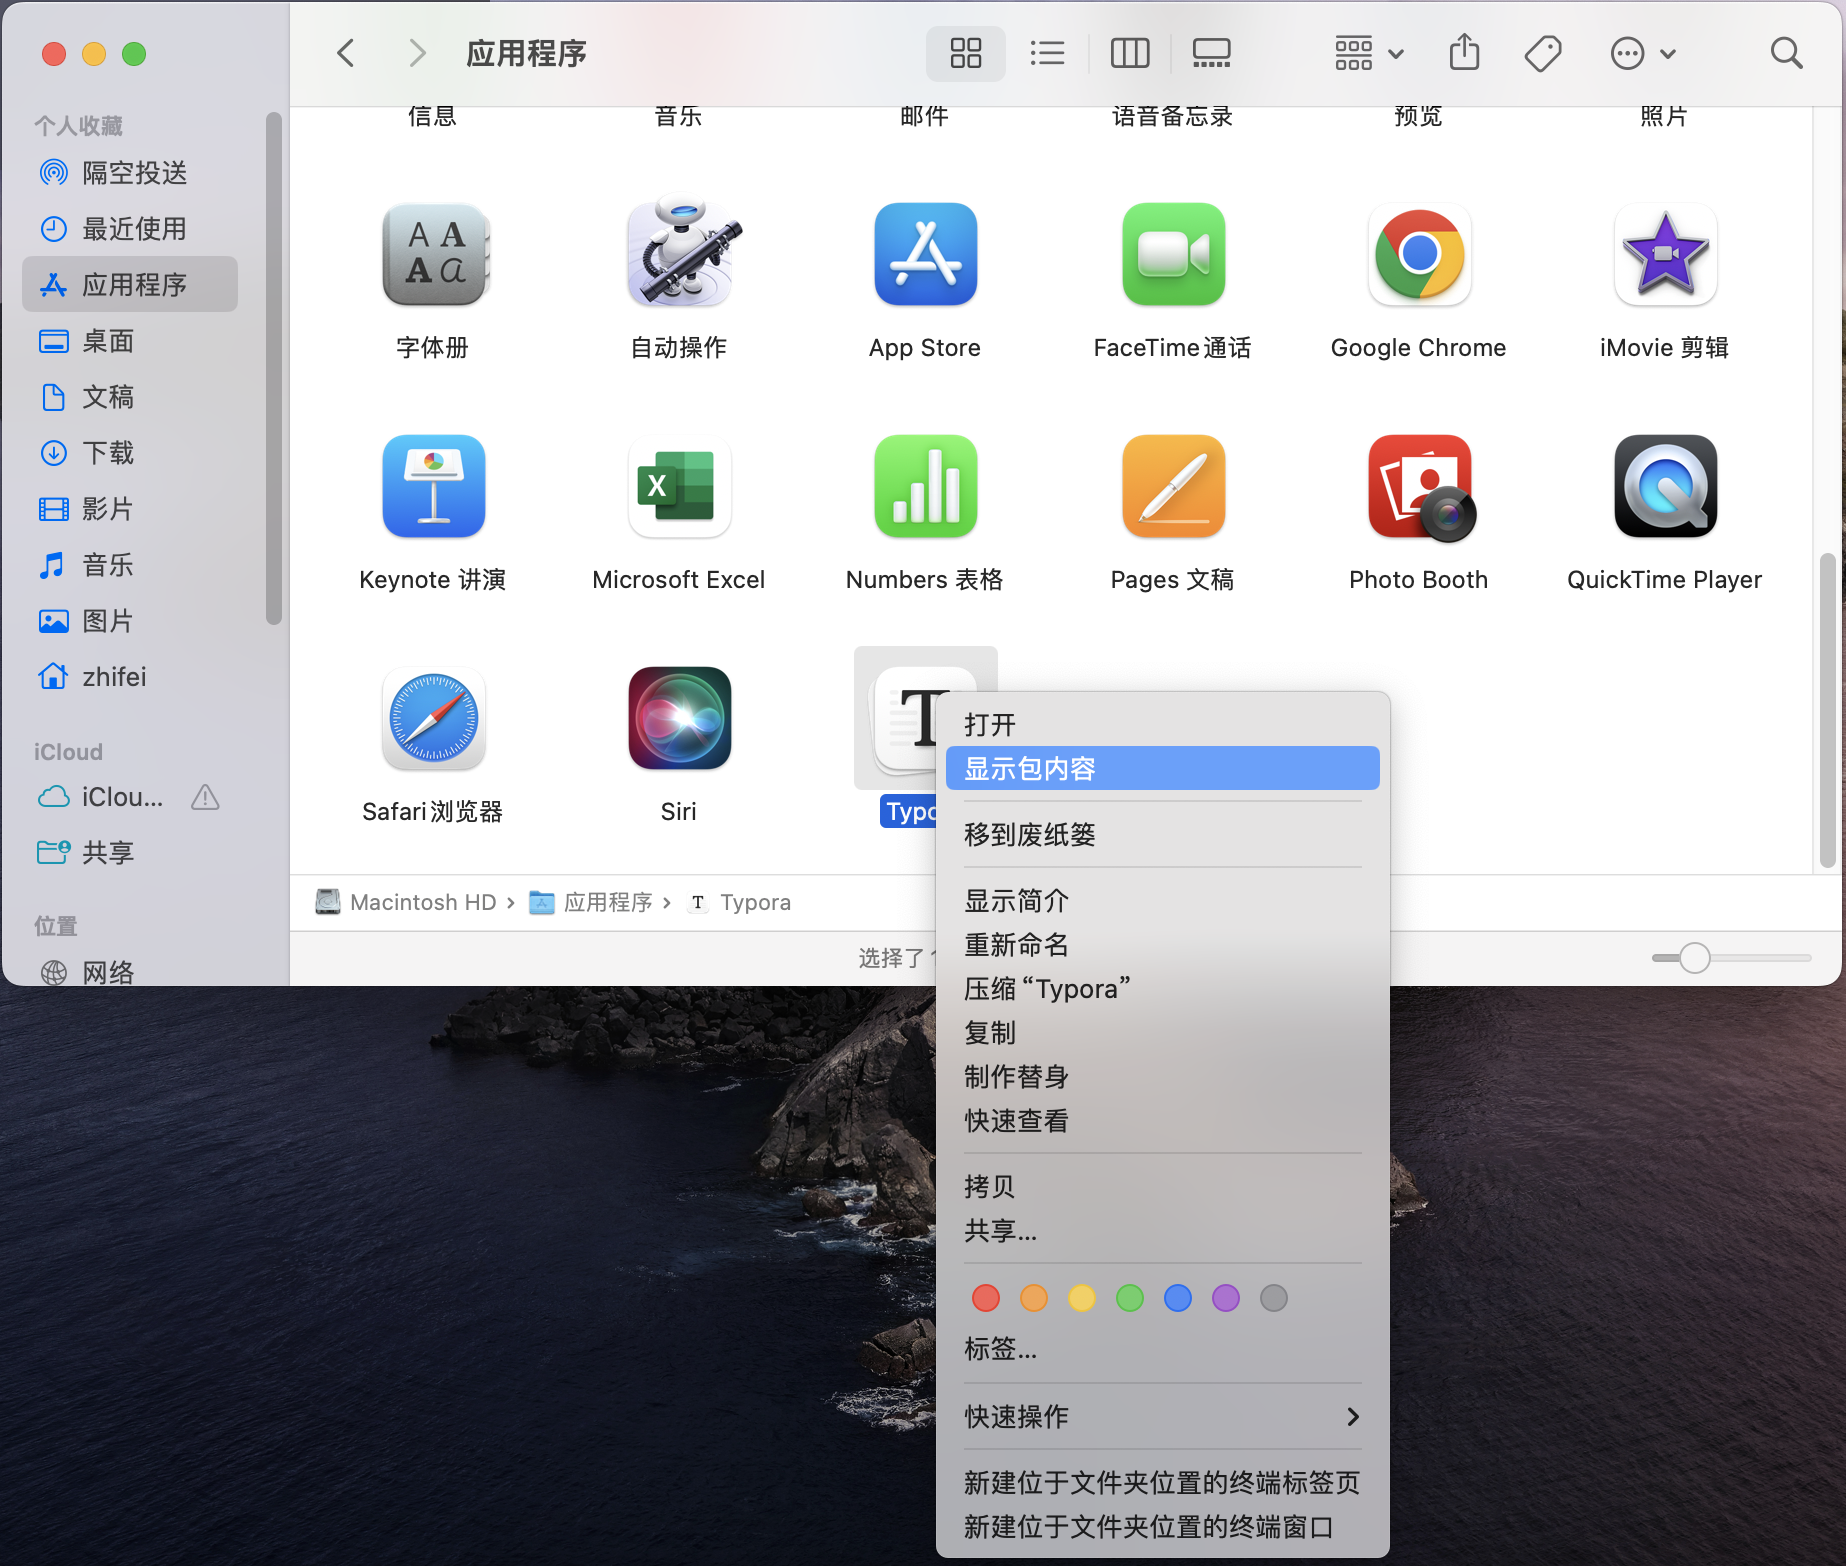This screenshot has height=1566, width=1846.
Task: Click the Share toolbar icon
Action: pyautogui.click(x=1464, y=52)
